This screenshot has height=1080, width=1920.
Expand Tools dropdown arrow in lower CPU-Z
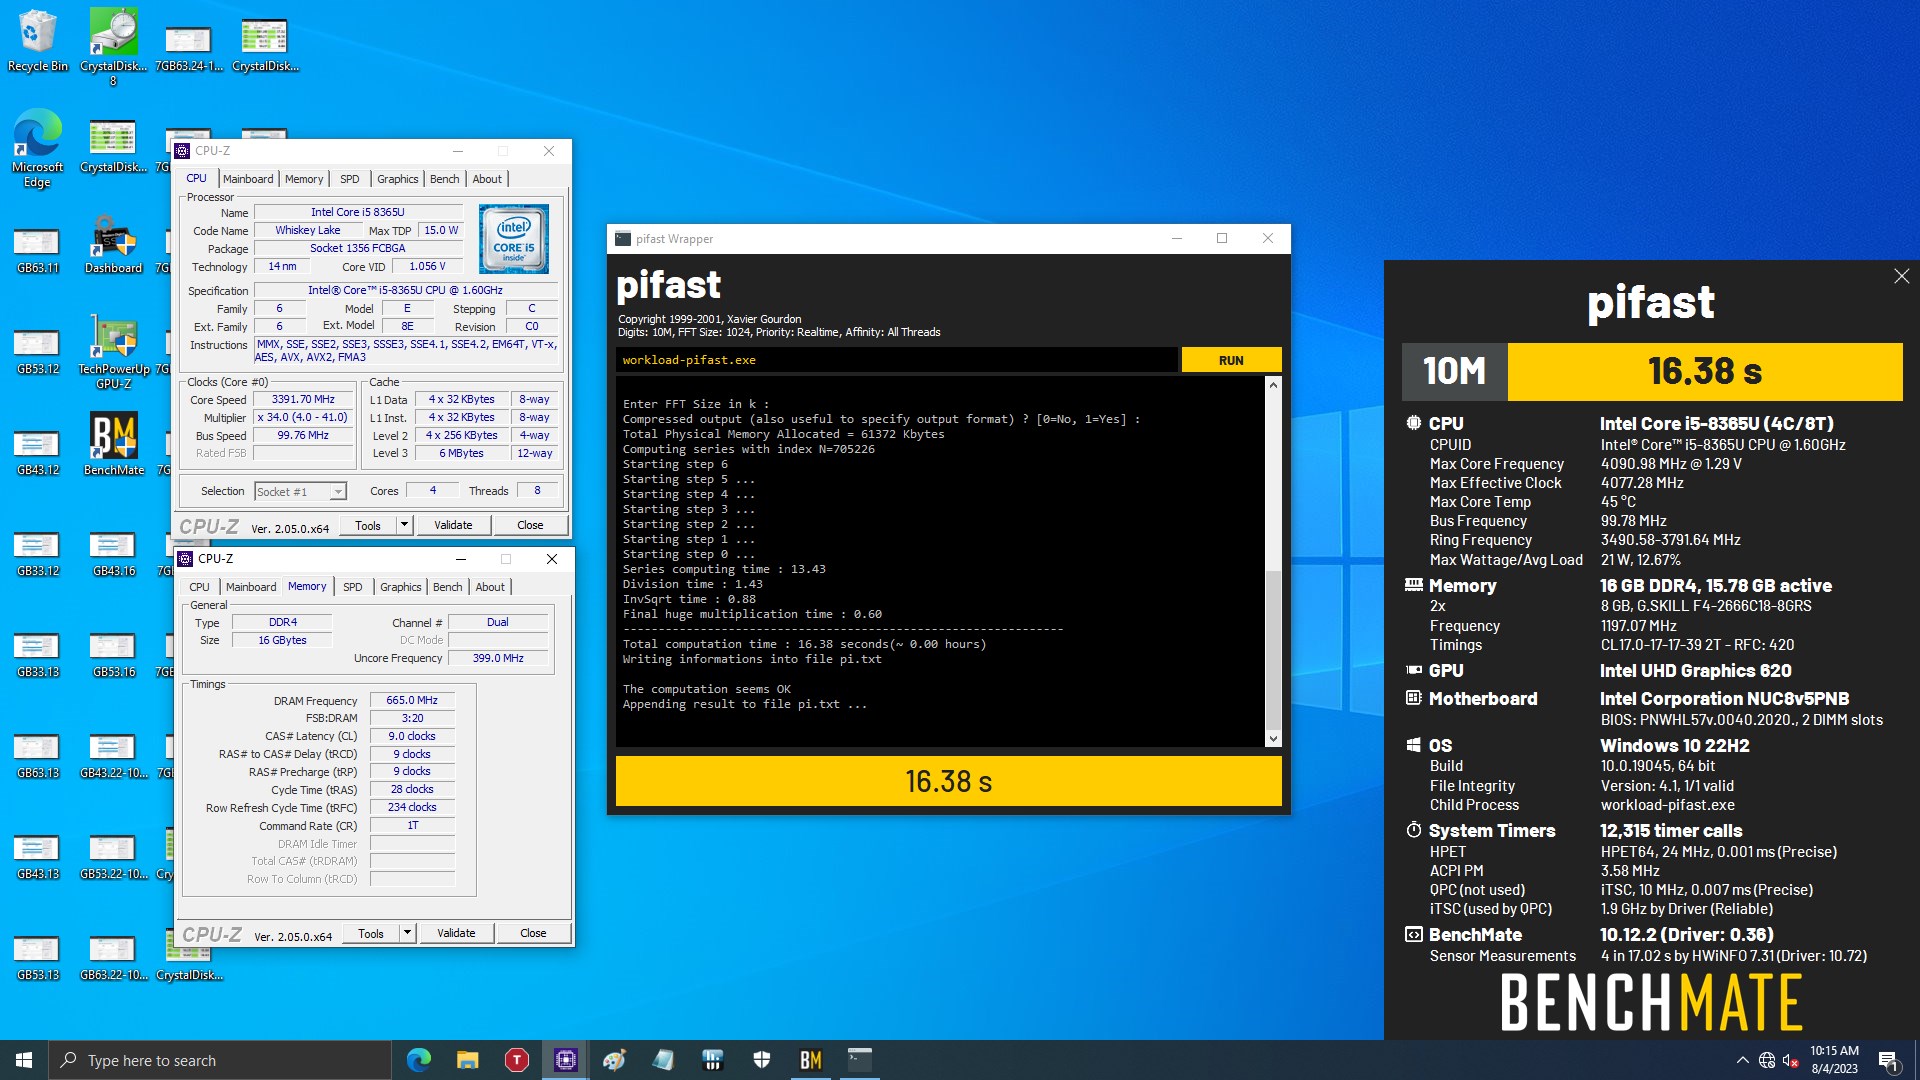tap(407, 933)
